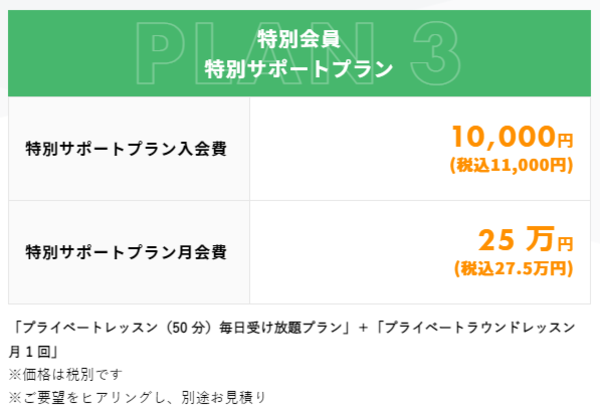The width and height of the screenshot is (600, 410).
Task: Click the プライベートレッスン(50分) description line
Action: coord(112,328)
